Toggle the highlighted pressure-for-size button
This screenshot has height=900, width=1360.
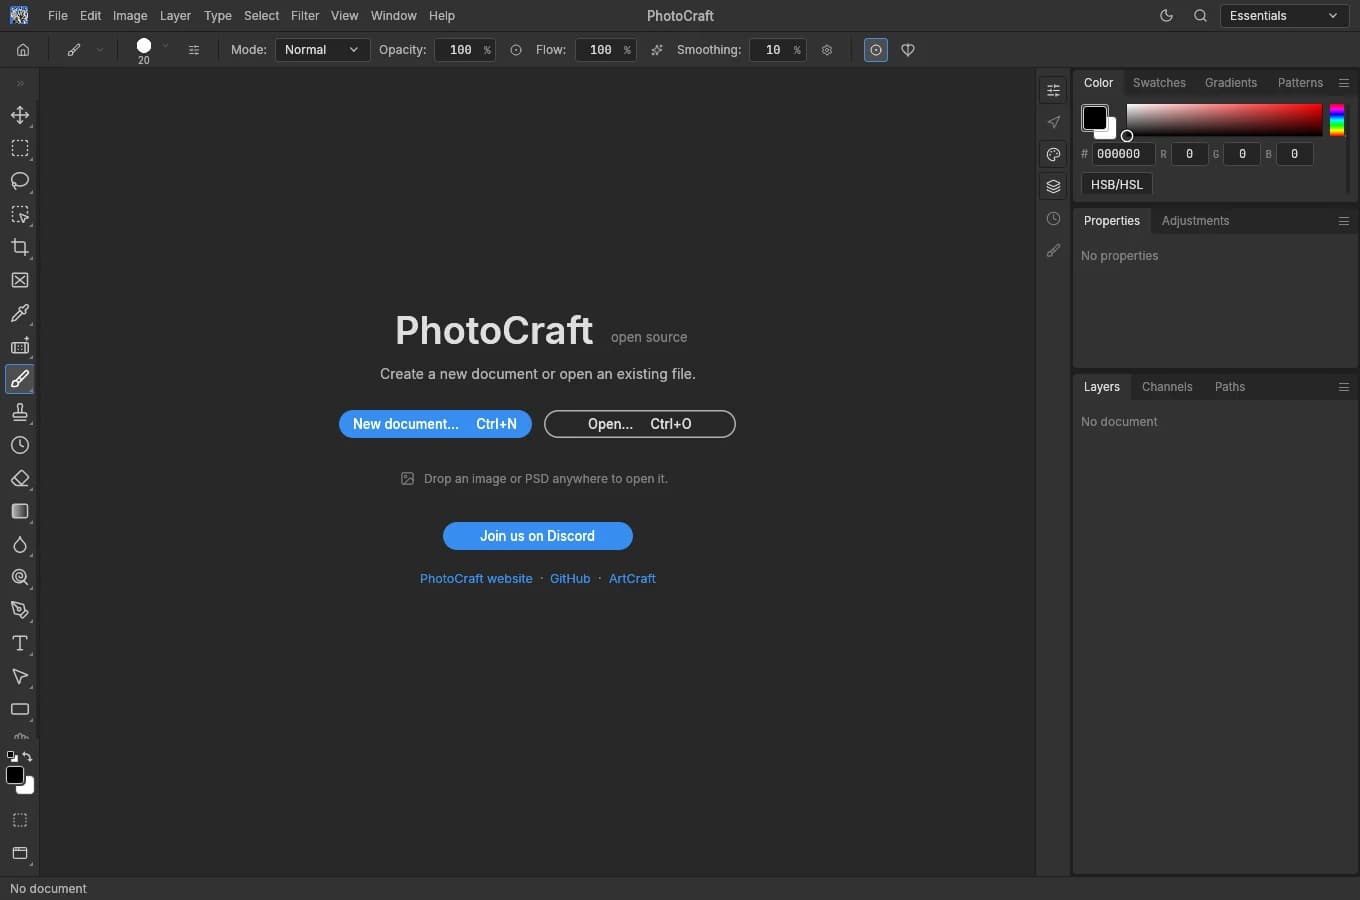pyautogui.click(x=876, y=50)
